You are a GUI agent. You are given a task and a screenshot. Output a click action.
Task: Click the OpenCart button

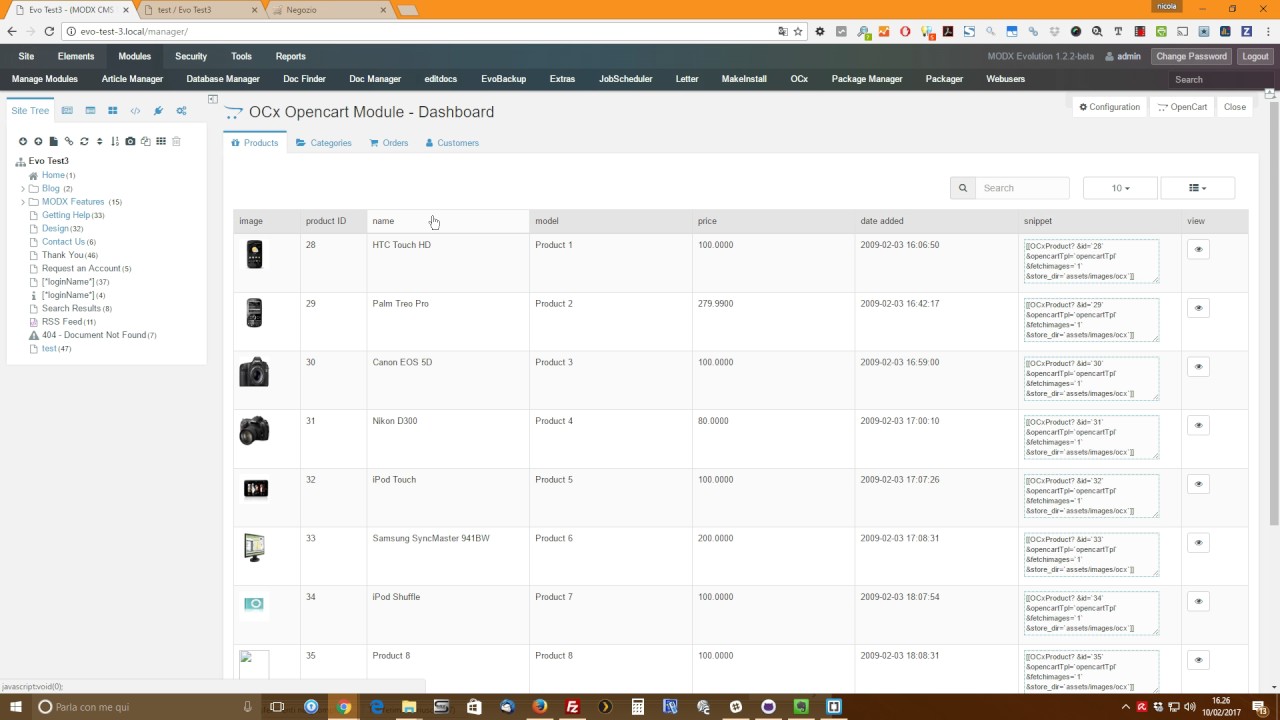point(1182,107)
